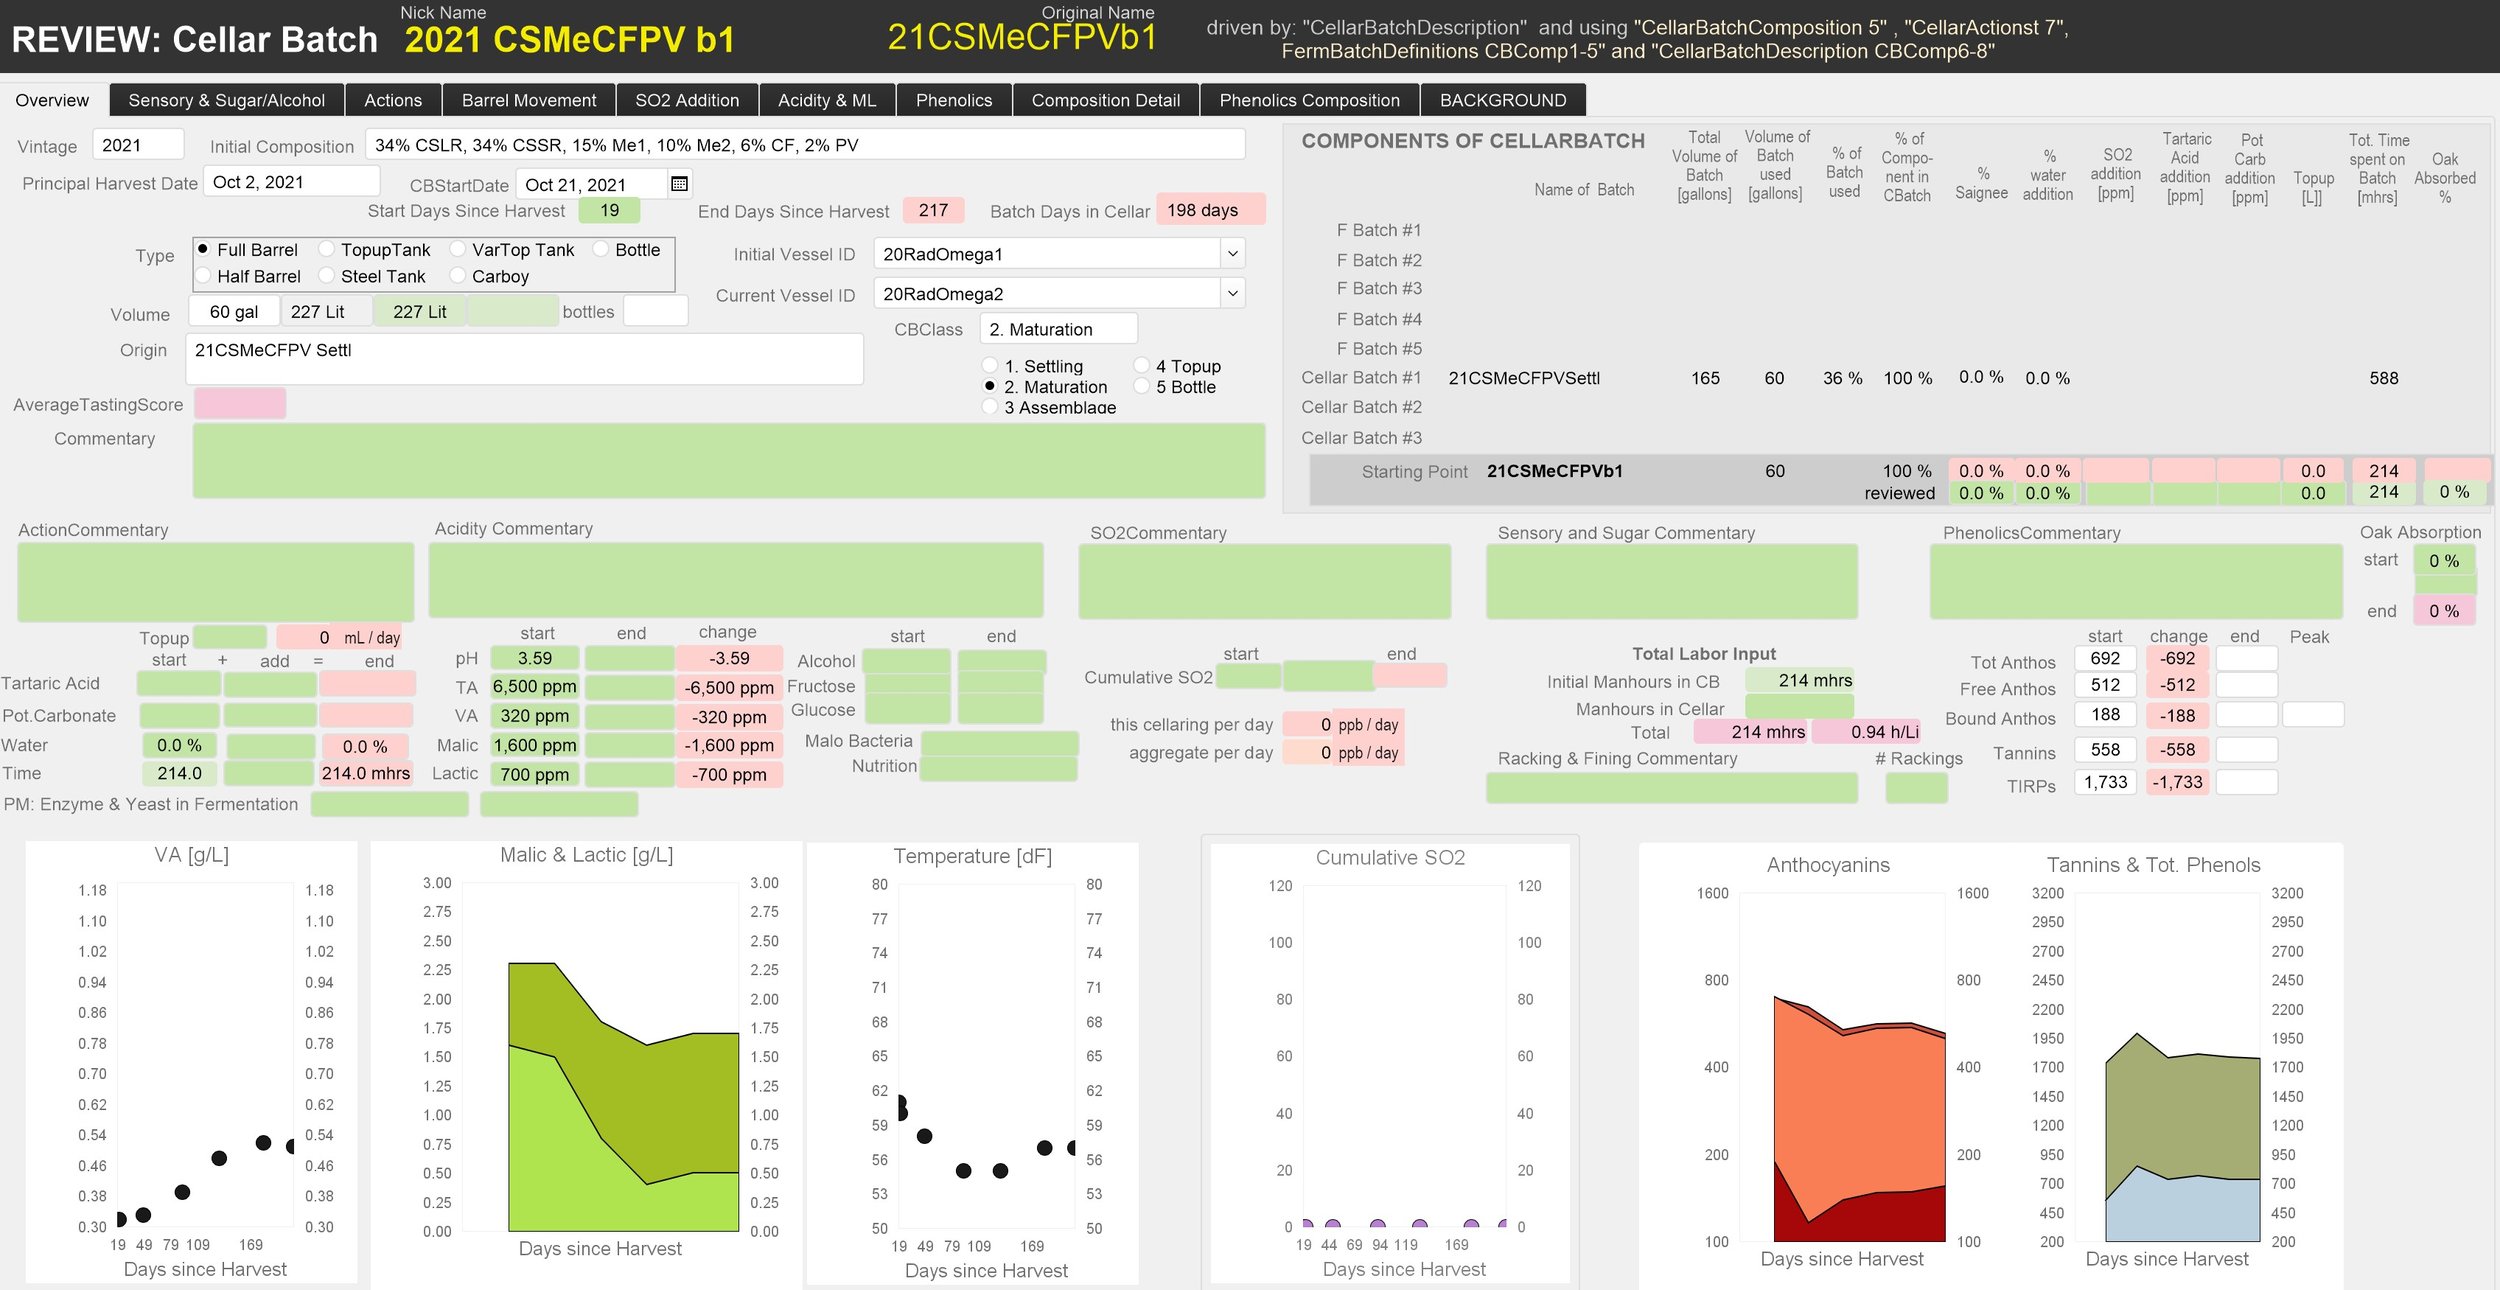Click the Cumulative SO2 chart
The image size is (2500, 1290).
[1390, 1062]
